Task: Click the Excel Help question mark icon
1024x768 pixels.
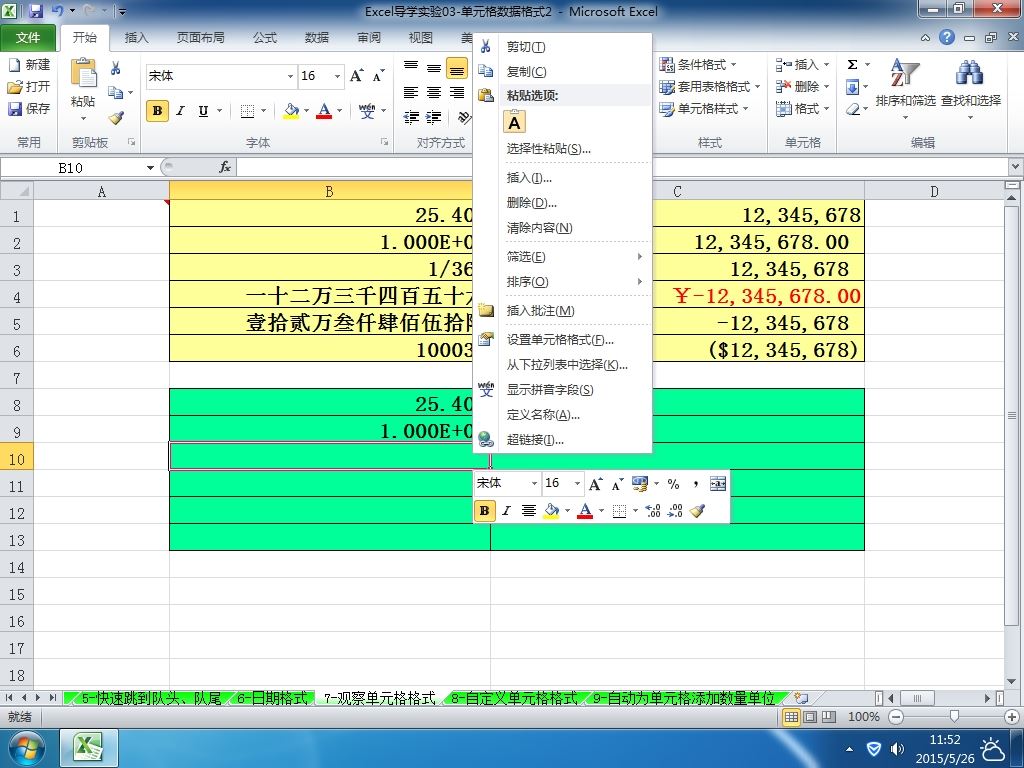Action: click(947, 37)
